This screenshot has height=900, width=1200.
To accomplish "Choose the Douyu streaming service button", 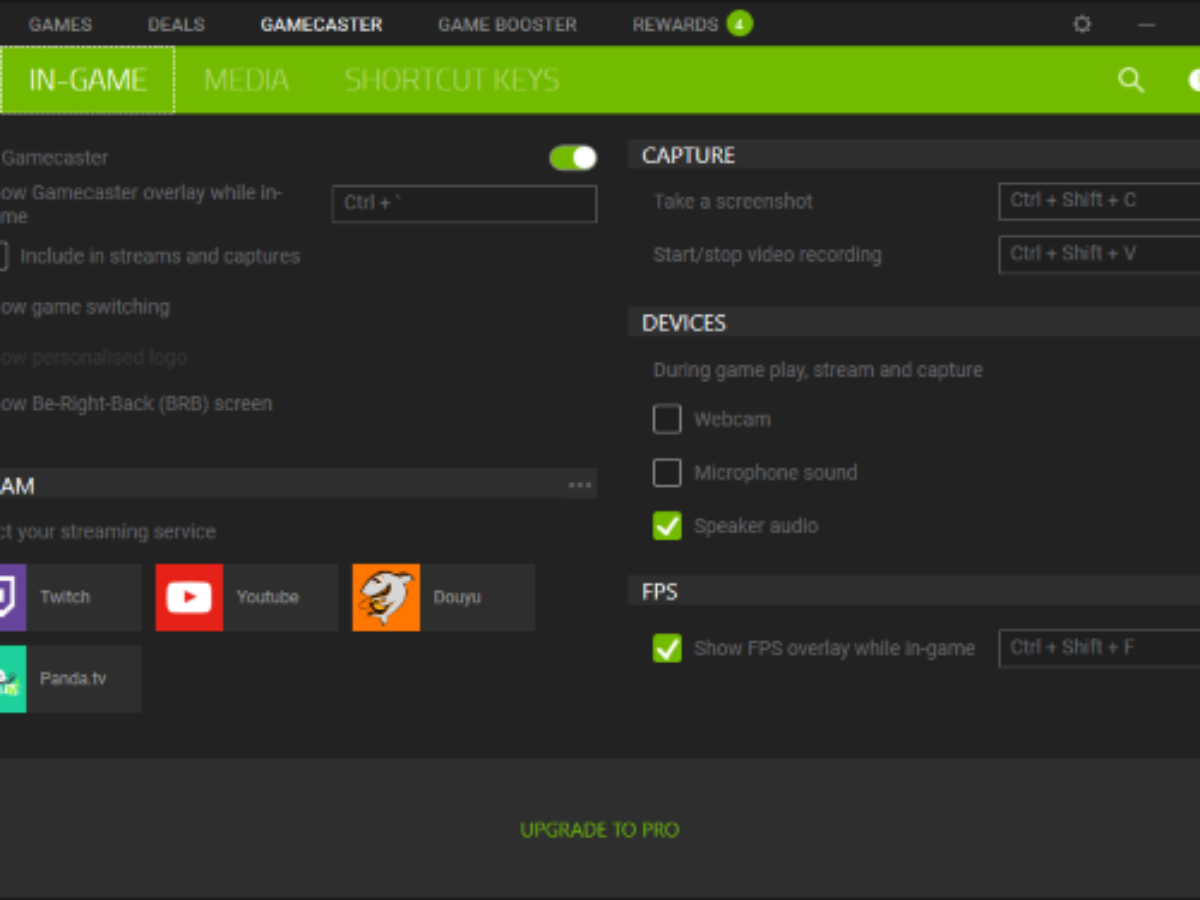I will click(x=444, y=597).
